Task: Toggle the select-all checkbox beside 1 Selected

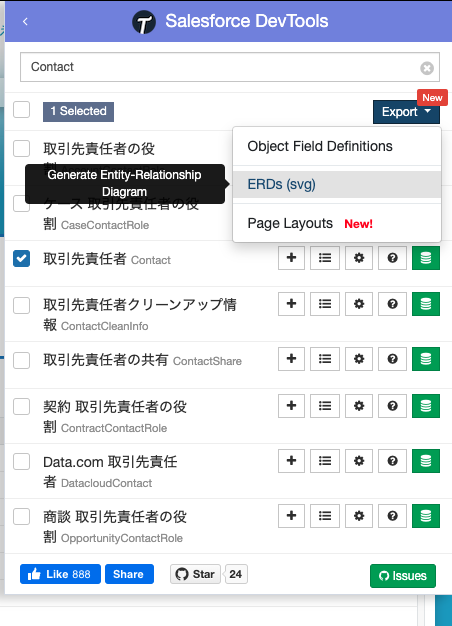Action: 22,109
